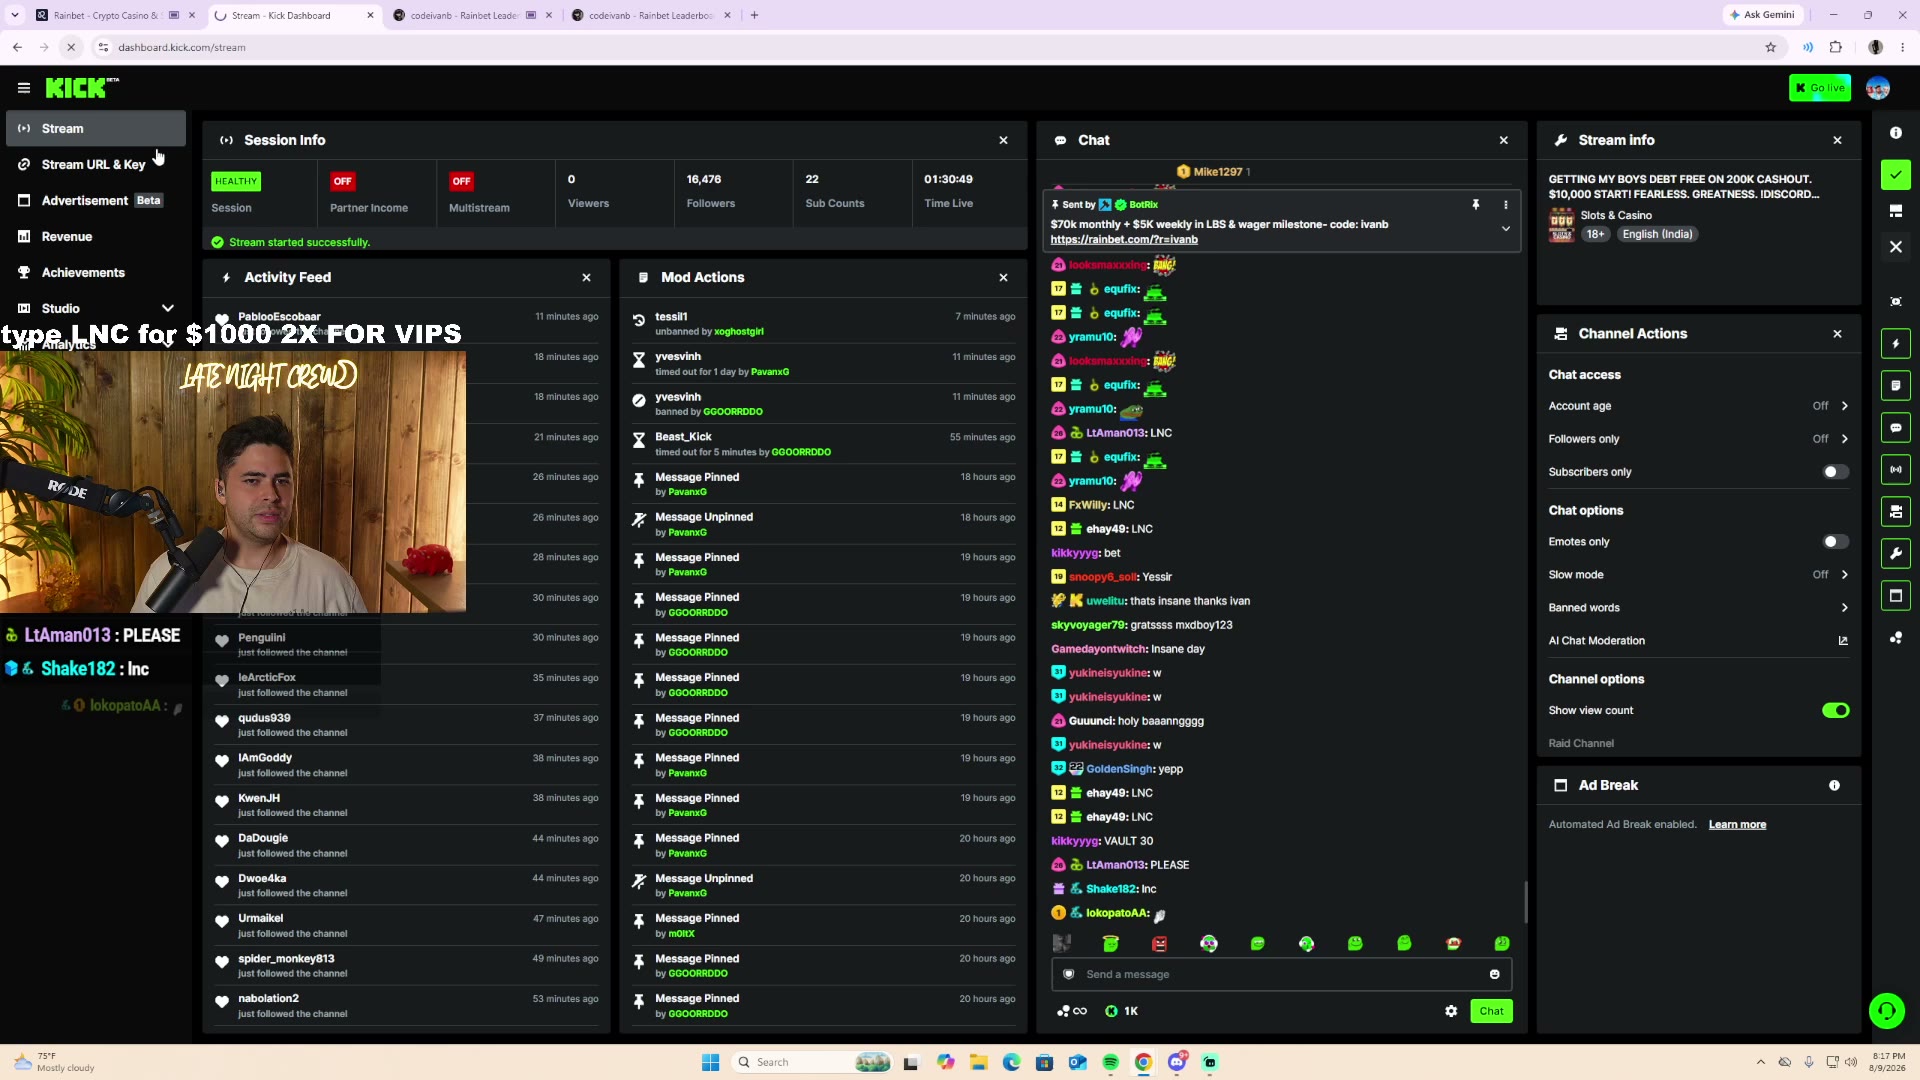This screenshot has width=1920, height=1080.
Task: Close the Mod Actions panel
Action: tap(1004, 278)
